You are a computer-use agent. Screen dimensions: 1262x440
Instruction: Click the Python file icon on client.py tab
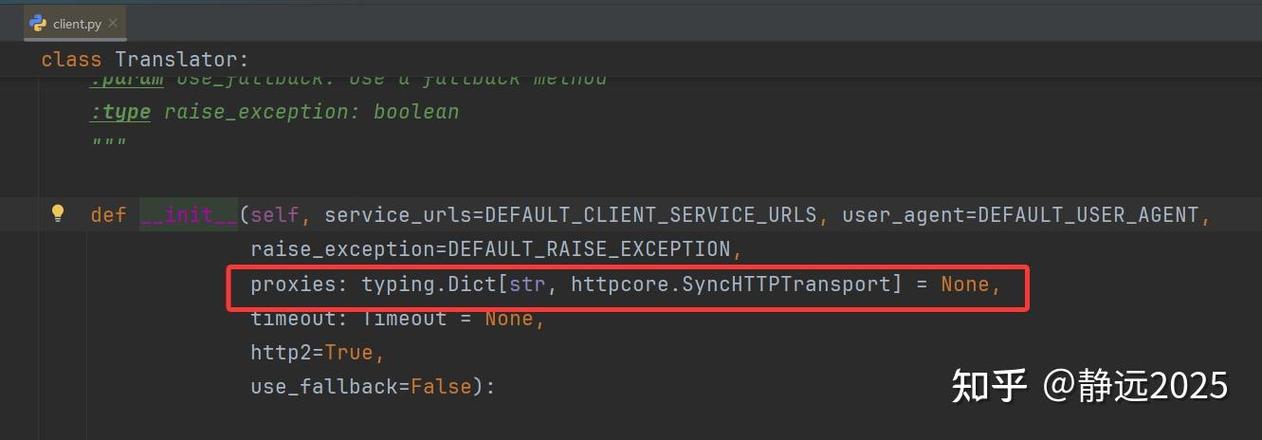(38, 23)
